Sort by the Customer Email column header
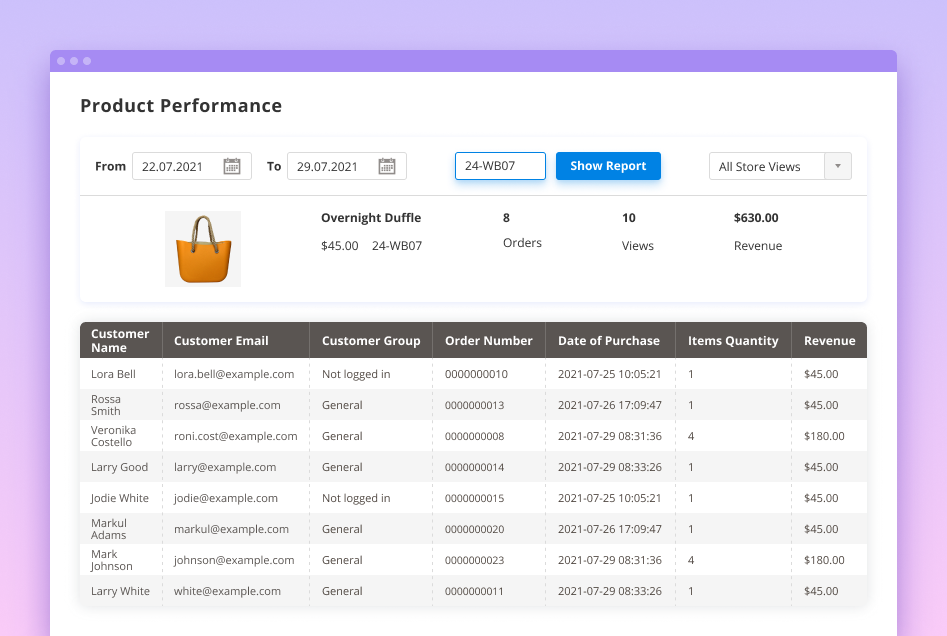This screenshot has height=636, width=947. [221, 340]
